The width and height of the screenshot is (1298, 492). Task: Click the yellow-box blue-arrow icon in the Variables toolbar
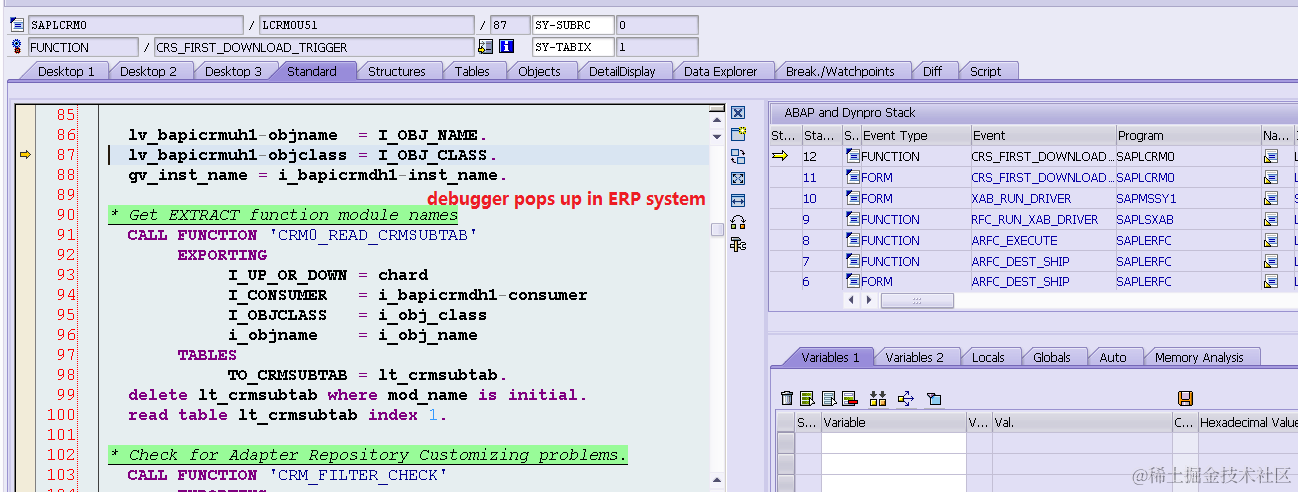click(x=906, y=398)
